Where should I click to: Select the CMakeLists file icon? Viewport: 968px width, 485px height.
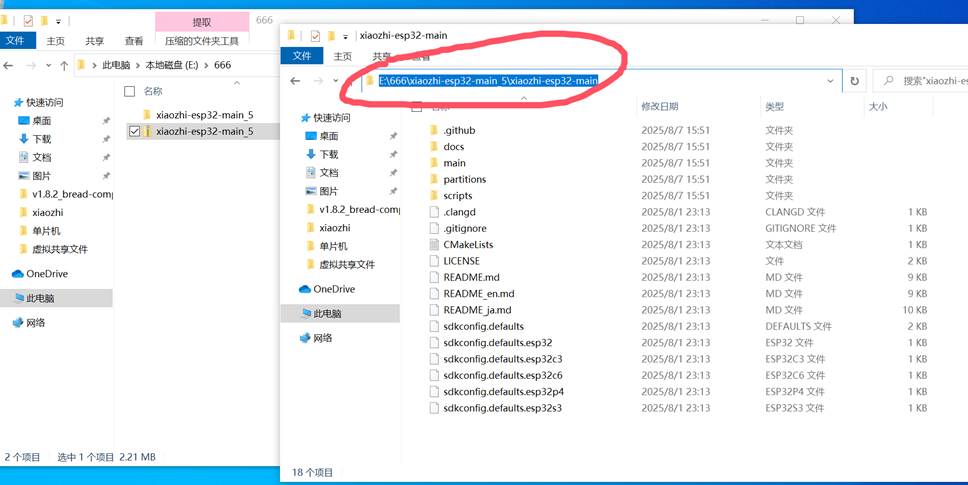[433, 245]
